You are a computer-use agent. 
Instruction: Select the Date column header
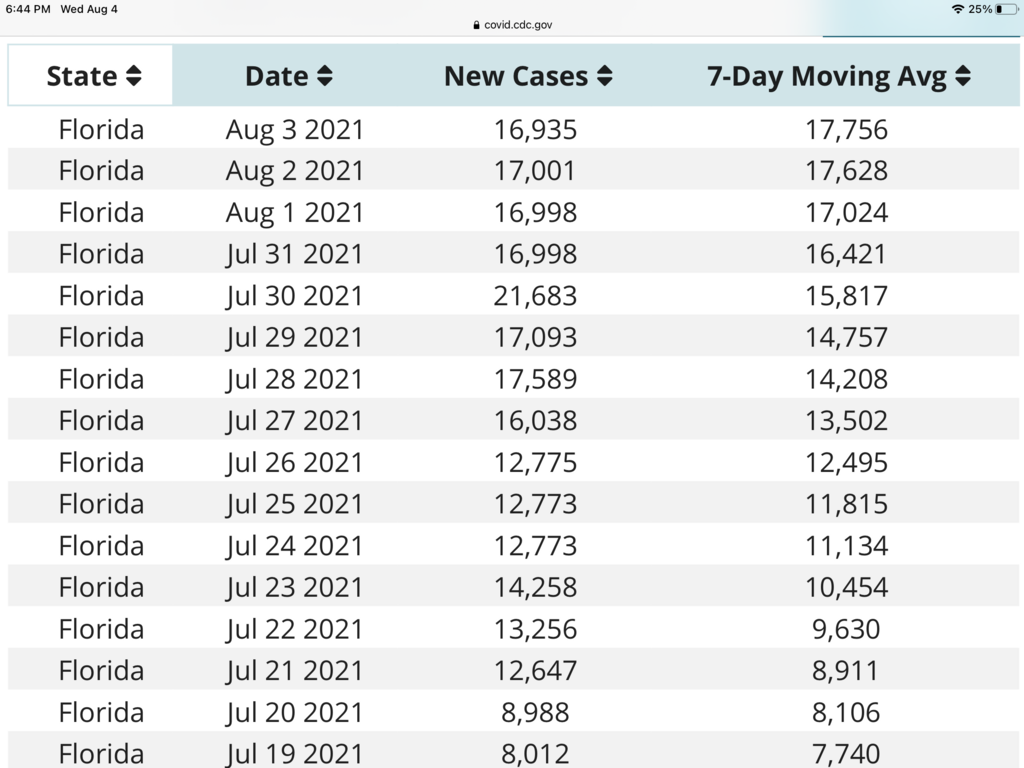[x=277, y=76]
